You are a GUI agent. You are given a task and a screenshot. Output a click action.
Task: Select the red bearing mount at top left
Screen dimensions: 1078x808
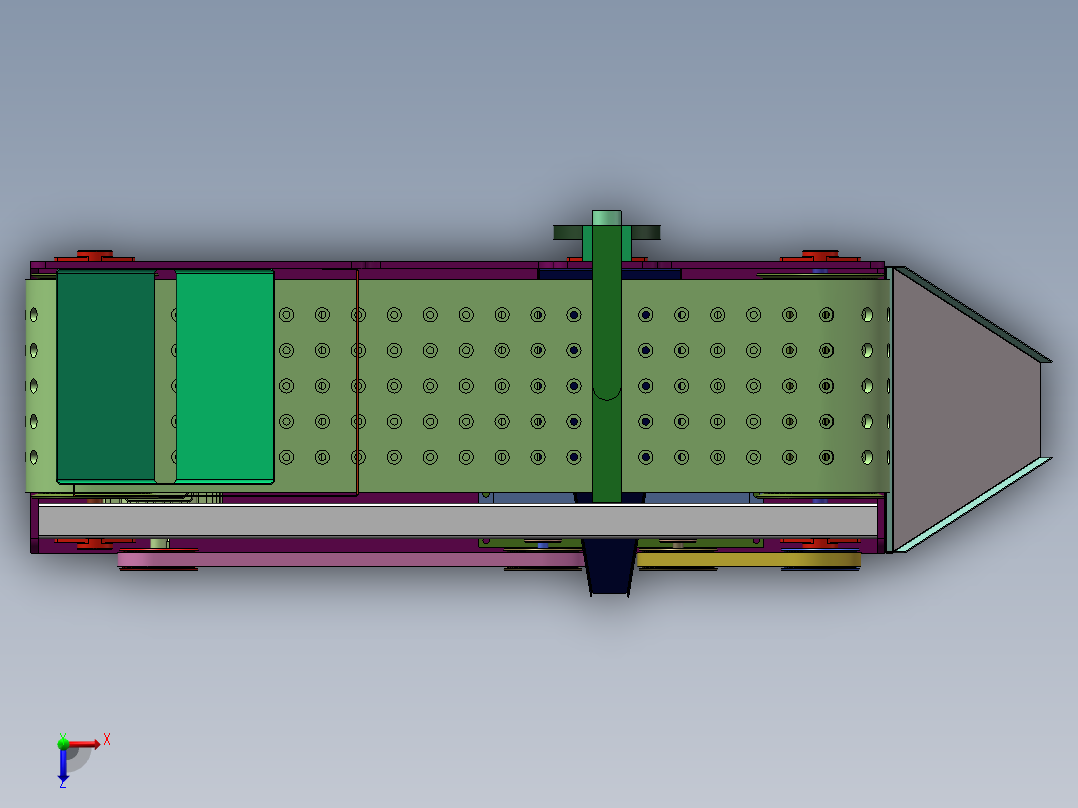(94, 256)
